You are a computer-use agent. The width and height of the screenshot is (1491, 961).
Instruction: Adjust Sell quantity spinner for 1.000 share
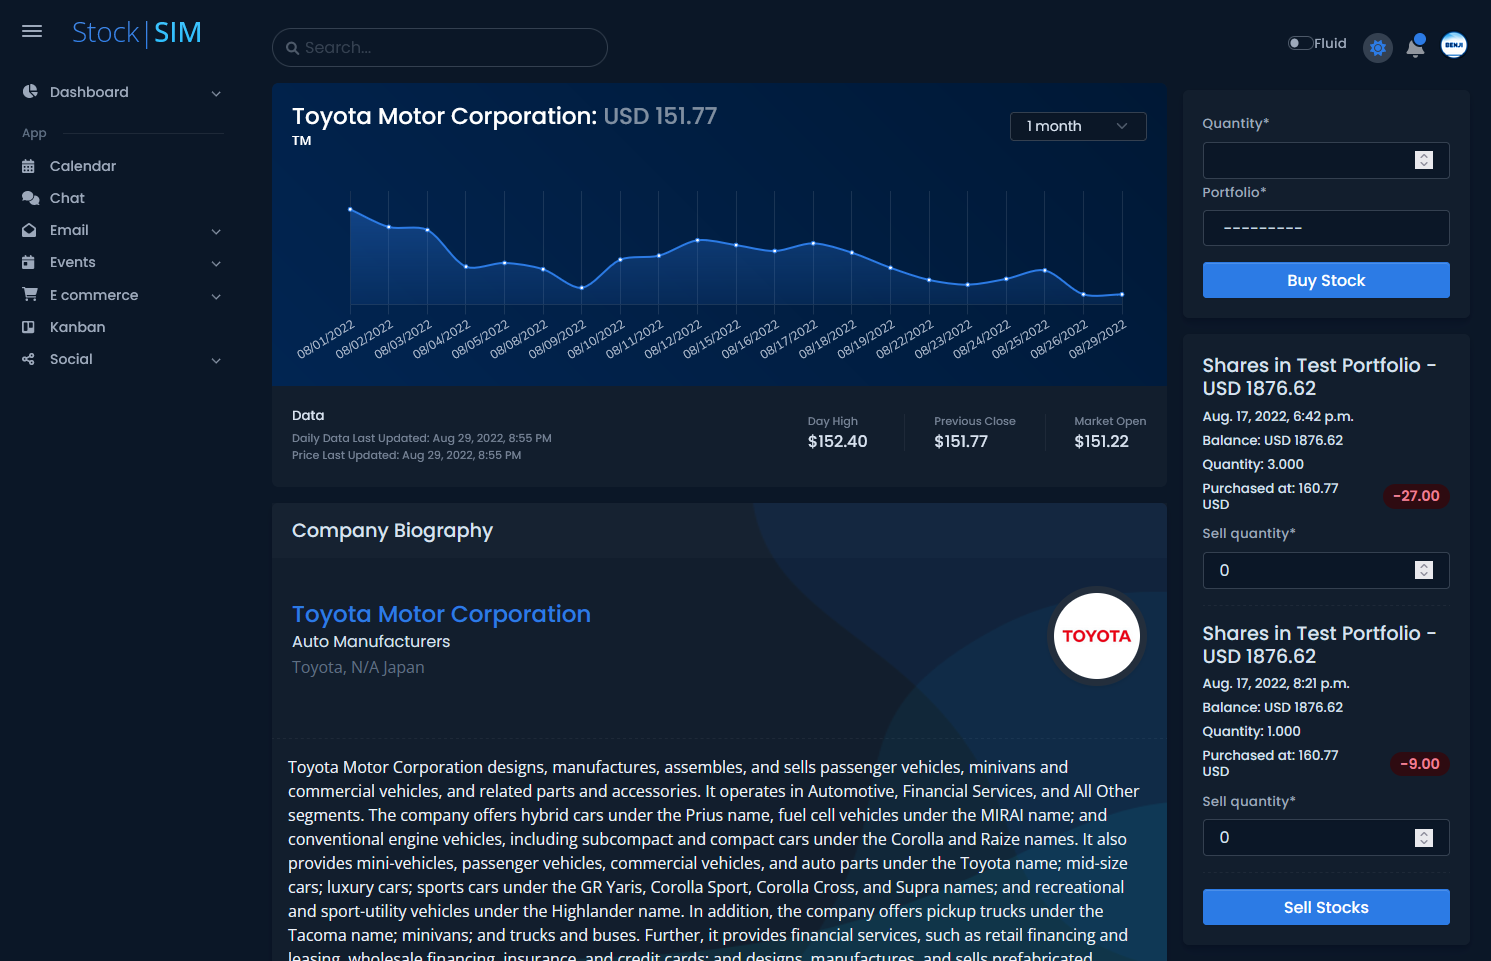(x=1424, y=838)
